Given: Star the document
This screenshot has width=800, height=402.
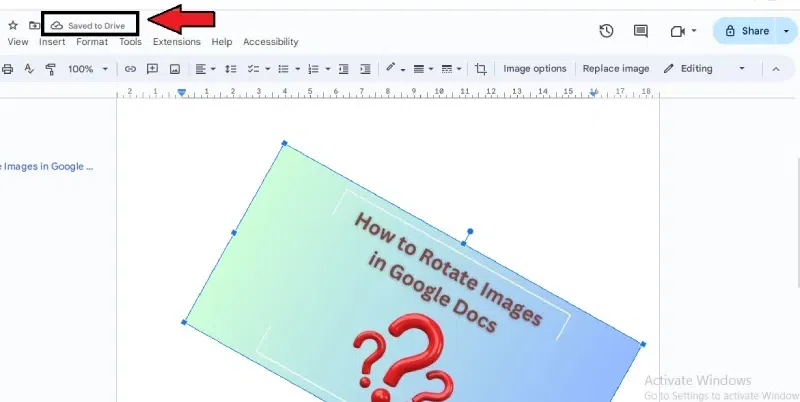Looking at the screenshot, I should coord(13,26).
